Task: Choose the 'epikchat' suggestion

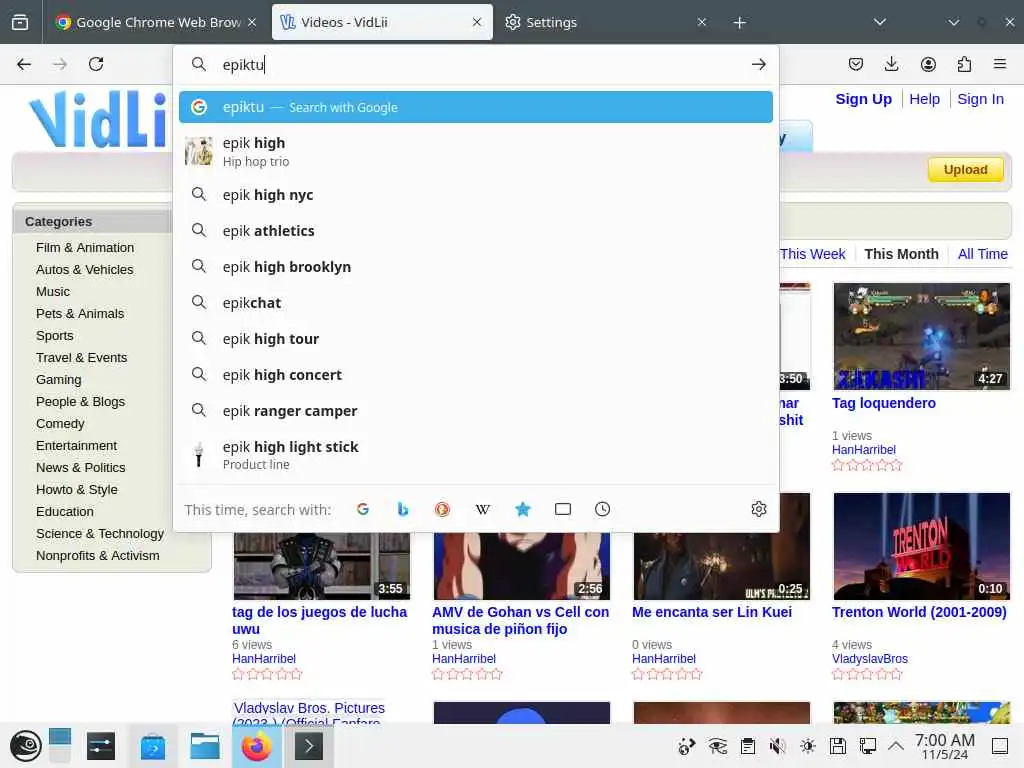Action: pyautogui.click(x=475, y=302)
